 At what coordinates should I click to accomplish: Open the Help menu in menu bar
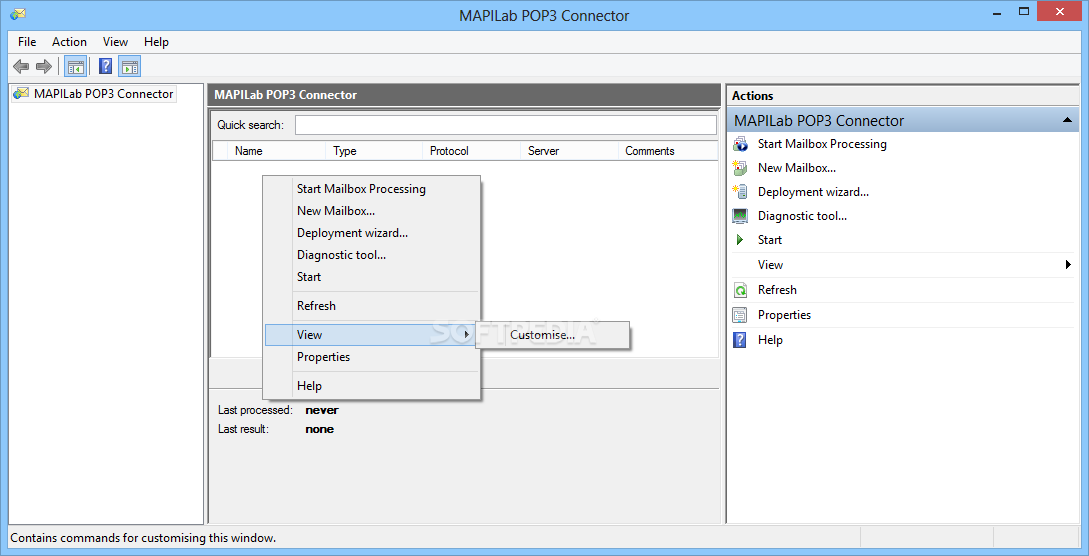(x=156, y=42)
